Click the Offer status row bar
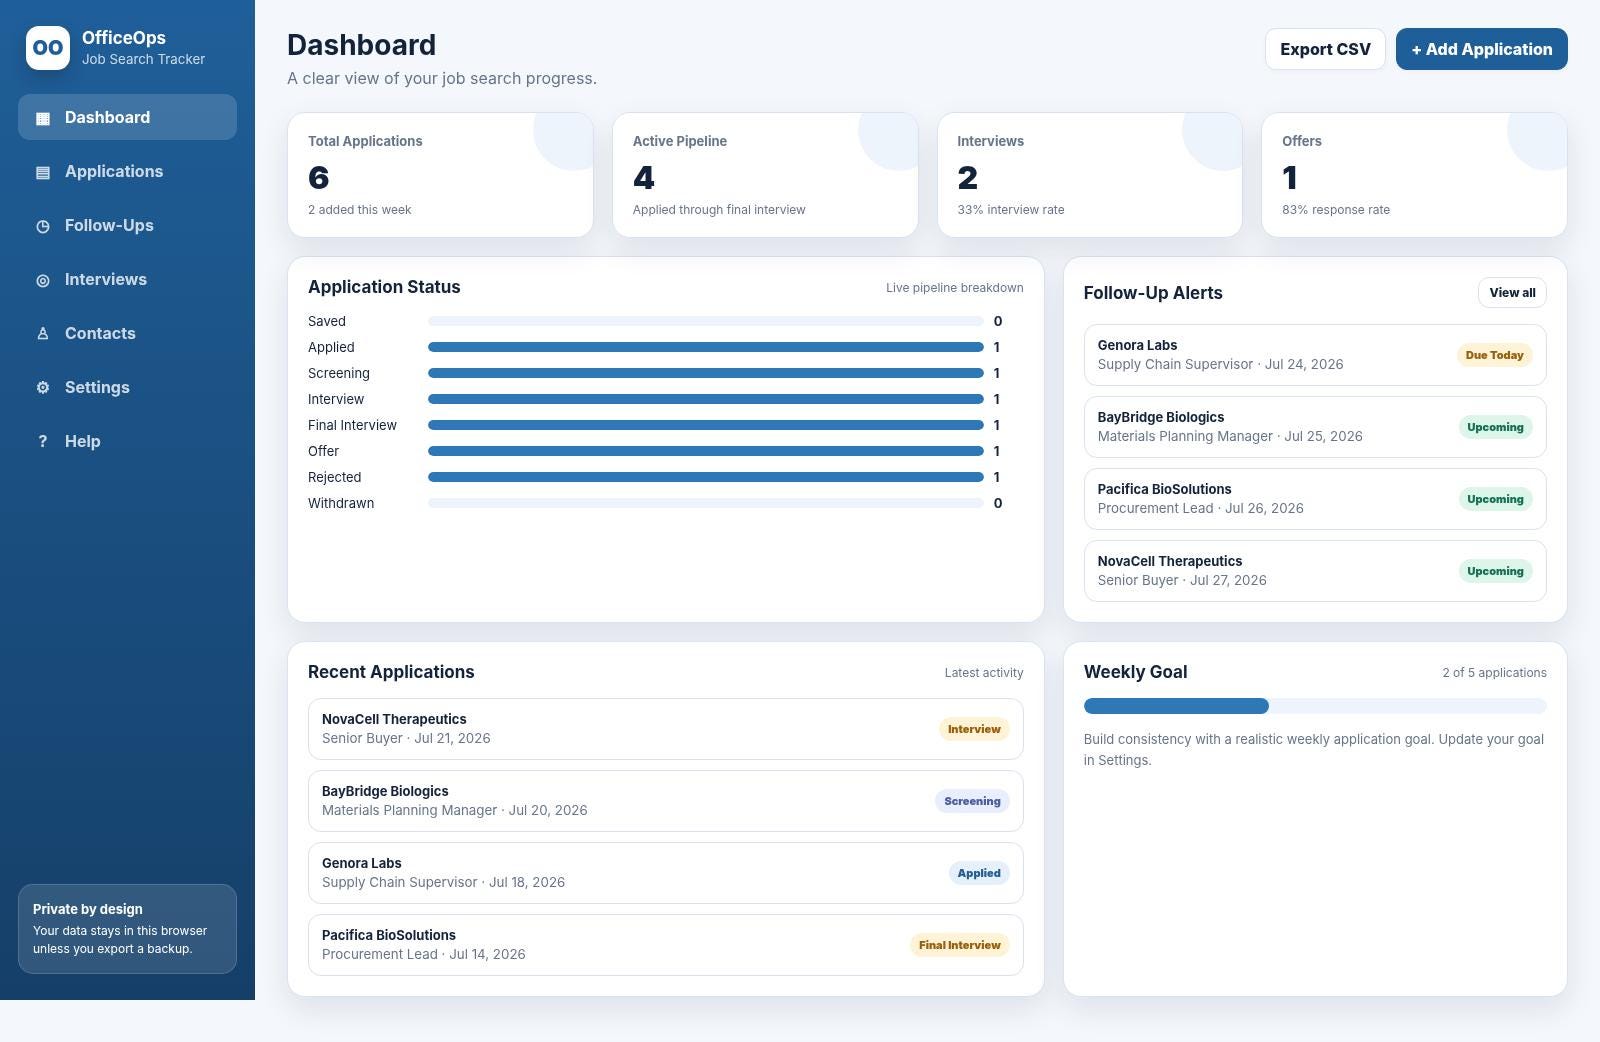 click(705, 451)
